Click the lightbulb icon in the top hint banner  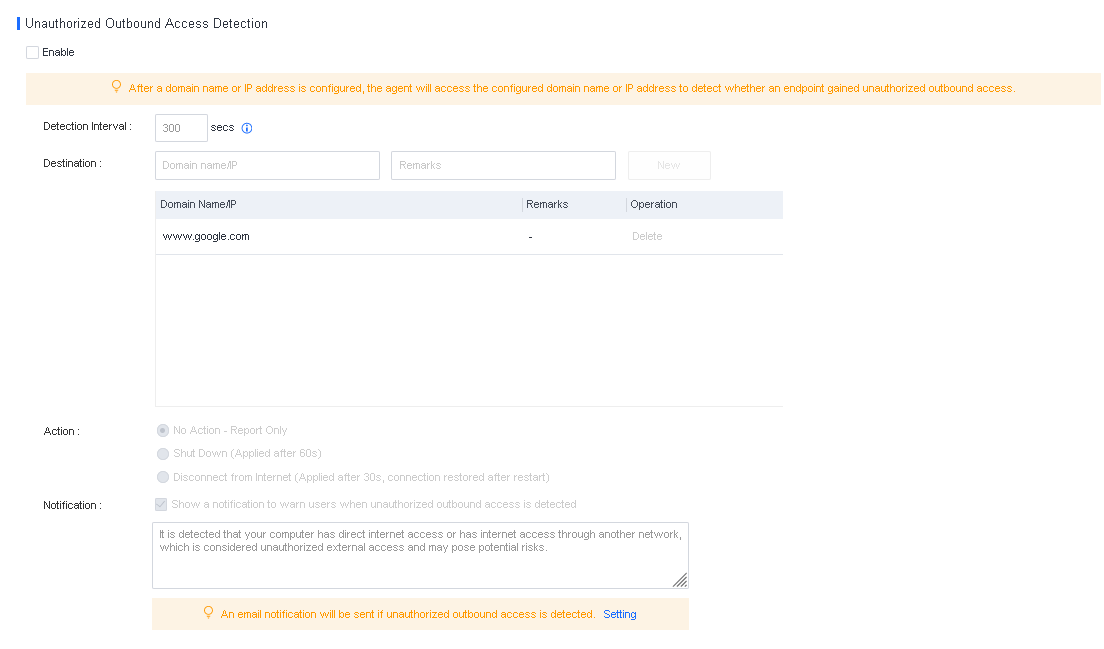tap(116, 87)
